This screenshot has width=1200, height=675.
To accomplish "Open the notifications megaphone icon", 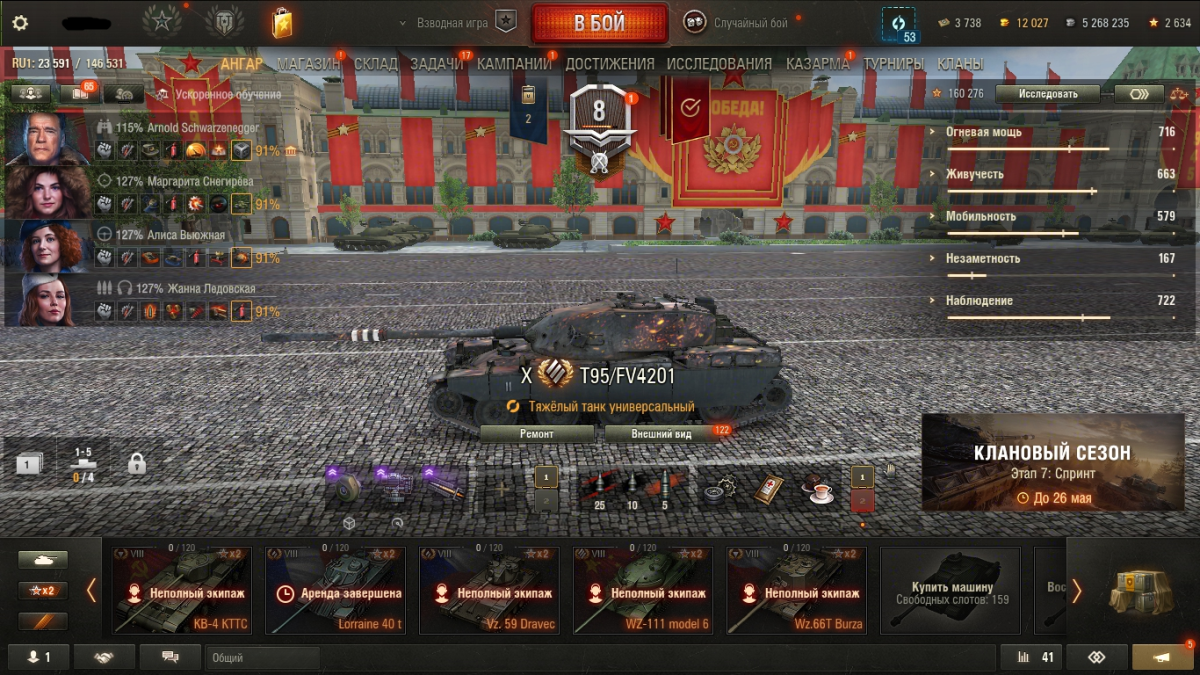I will (x=1162, y=657).
